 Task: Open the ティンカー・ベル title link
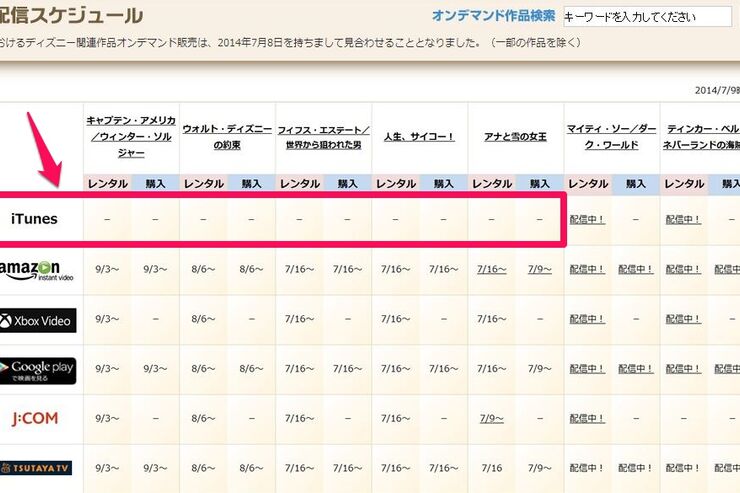(x=702, y=137)
